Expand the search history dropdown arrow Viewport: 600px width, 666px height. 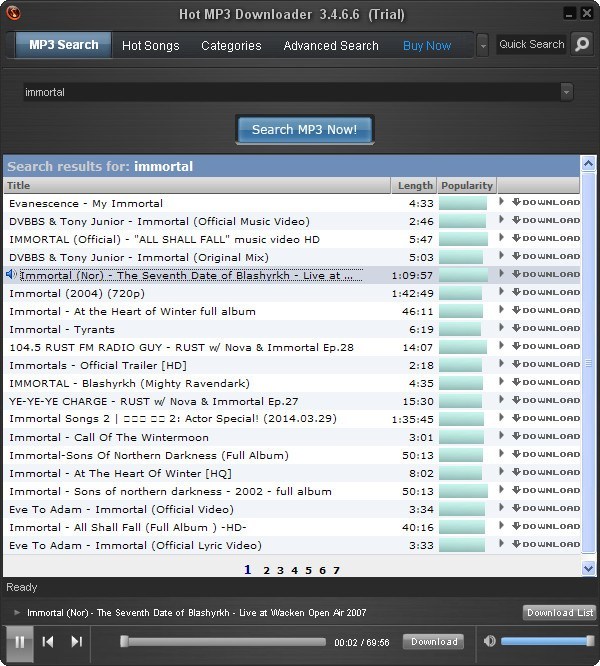(x=566, y=92)
